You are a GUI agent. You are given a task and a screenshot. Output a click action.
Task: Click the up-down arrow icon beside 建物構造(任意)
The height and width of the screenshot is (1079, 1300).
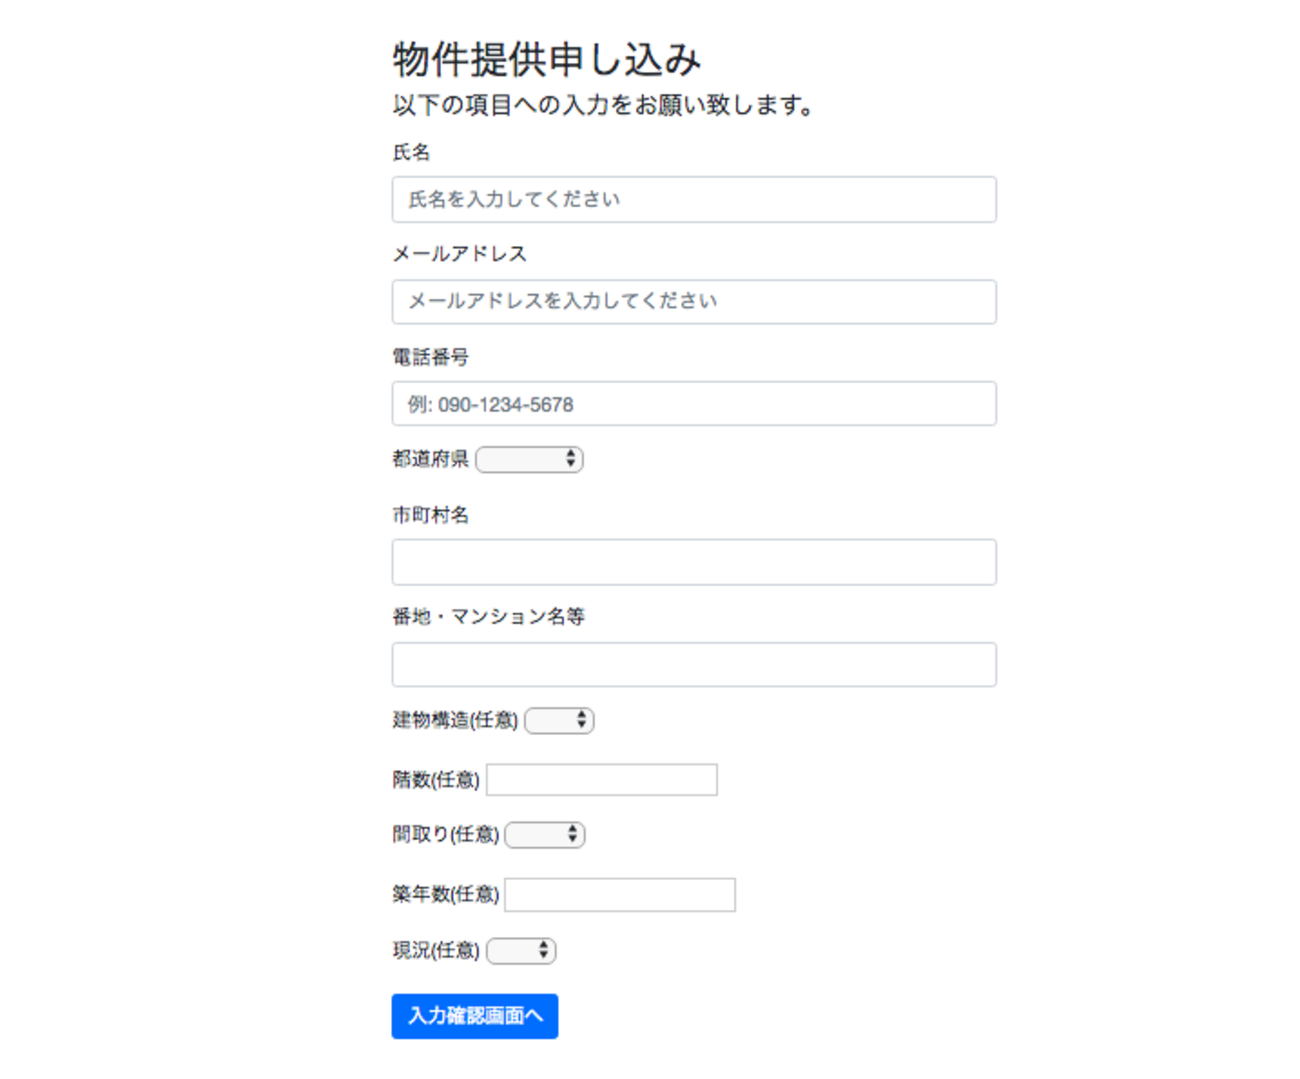tap(583, 719)
